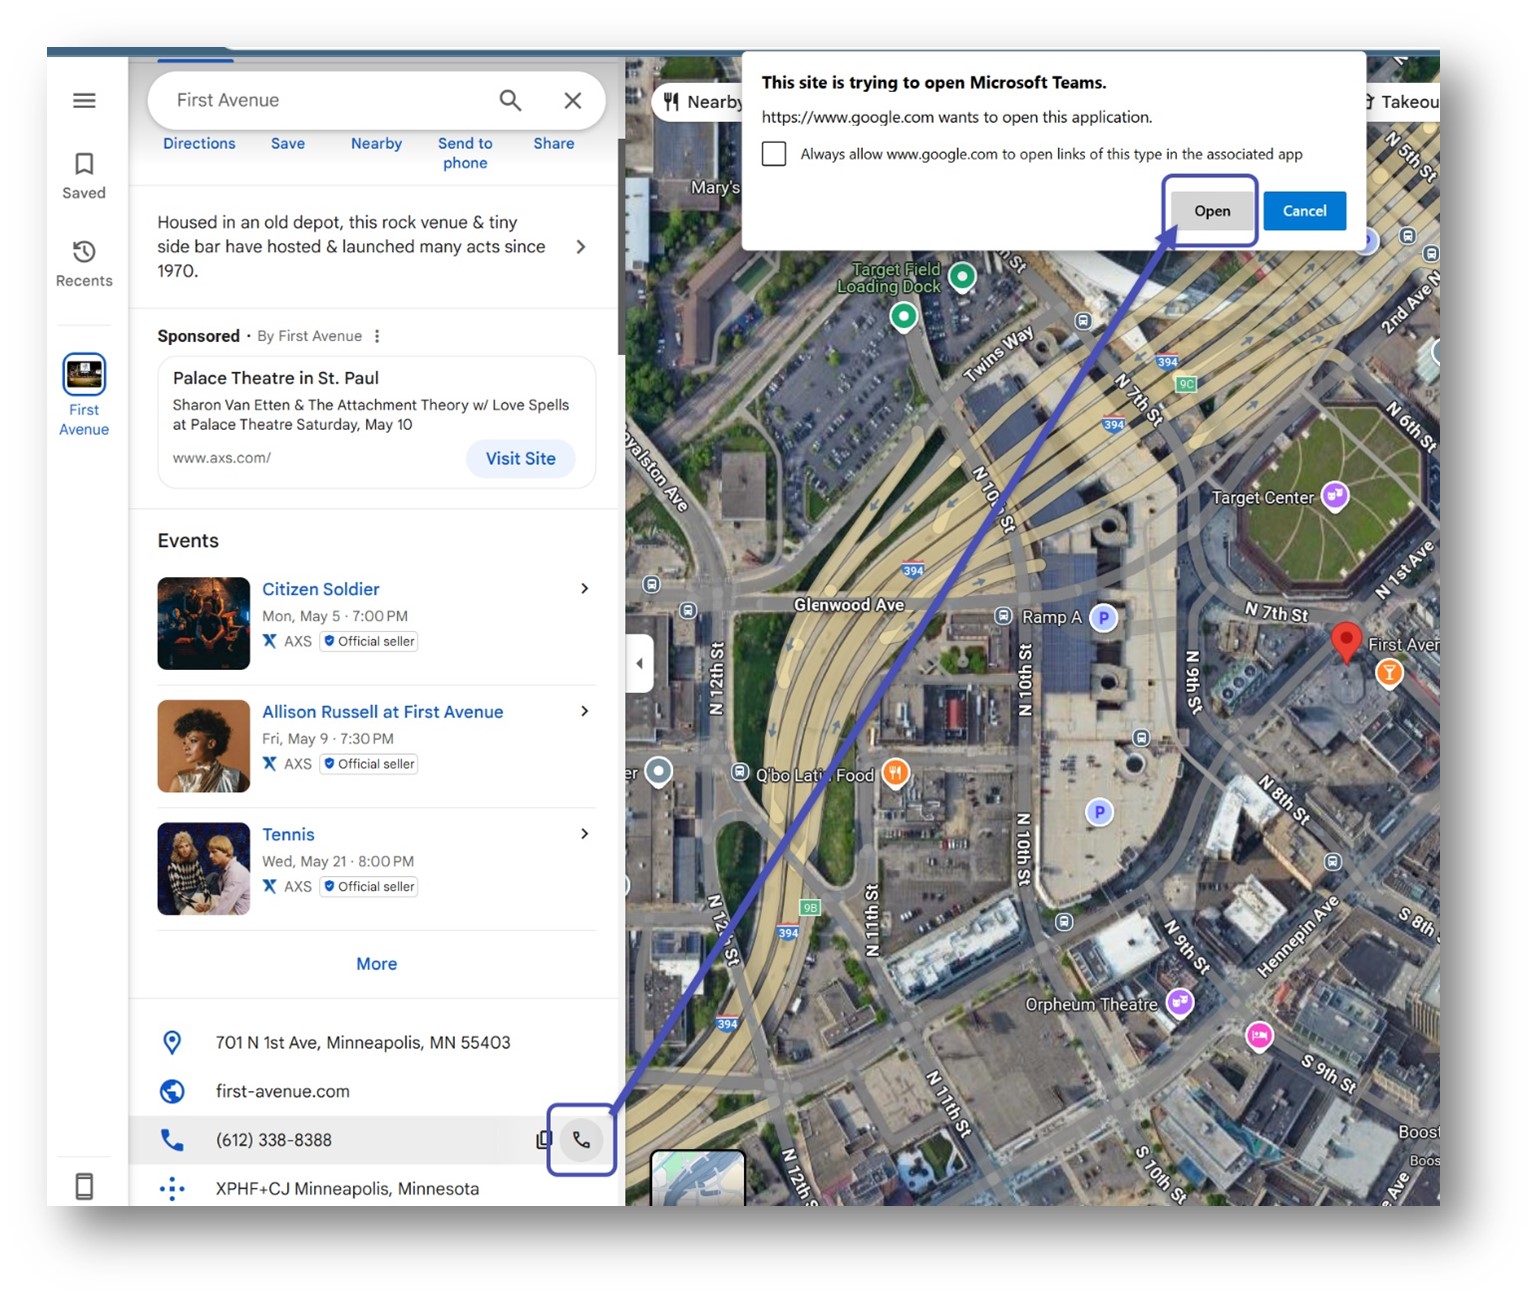The image size is (1535, 1301).
Task: Open the hamburger main menu
Action: coord(84,100)
